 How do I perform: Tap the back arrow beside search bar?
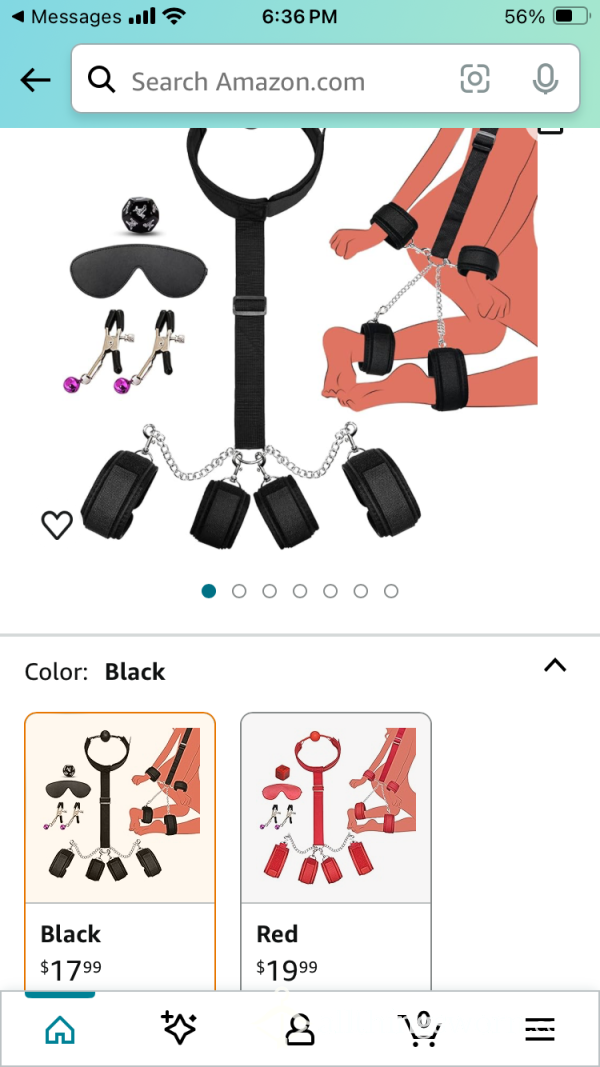35,80
